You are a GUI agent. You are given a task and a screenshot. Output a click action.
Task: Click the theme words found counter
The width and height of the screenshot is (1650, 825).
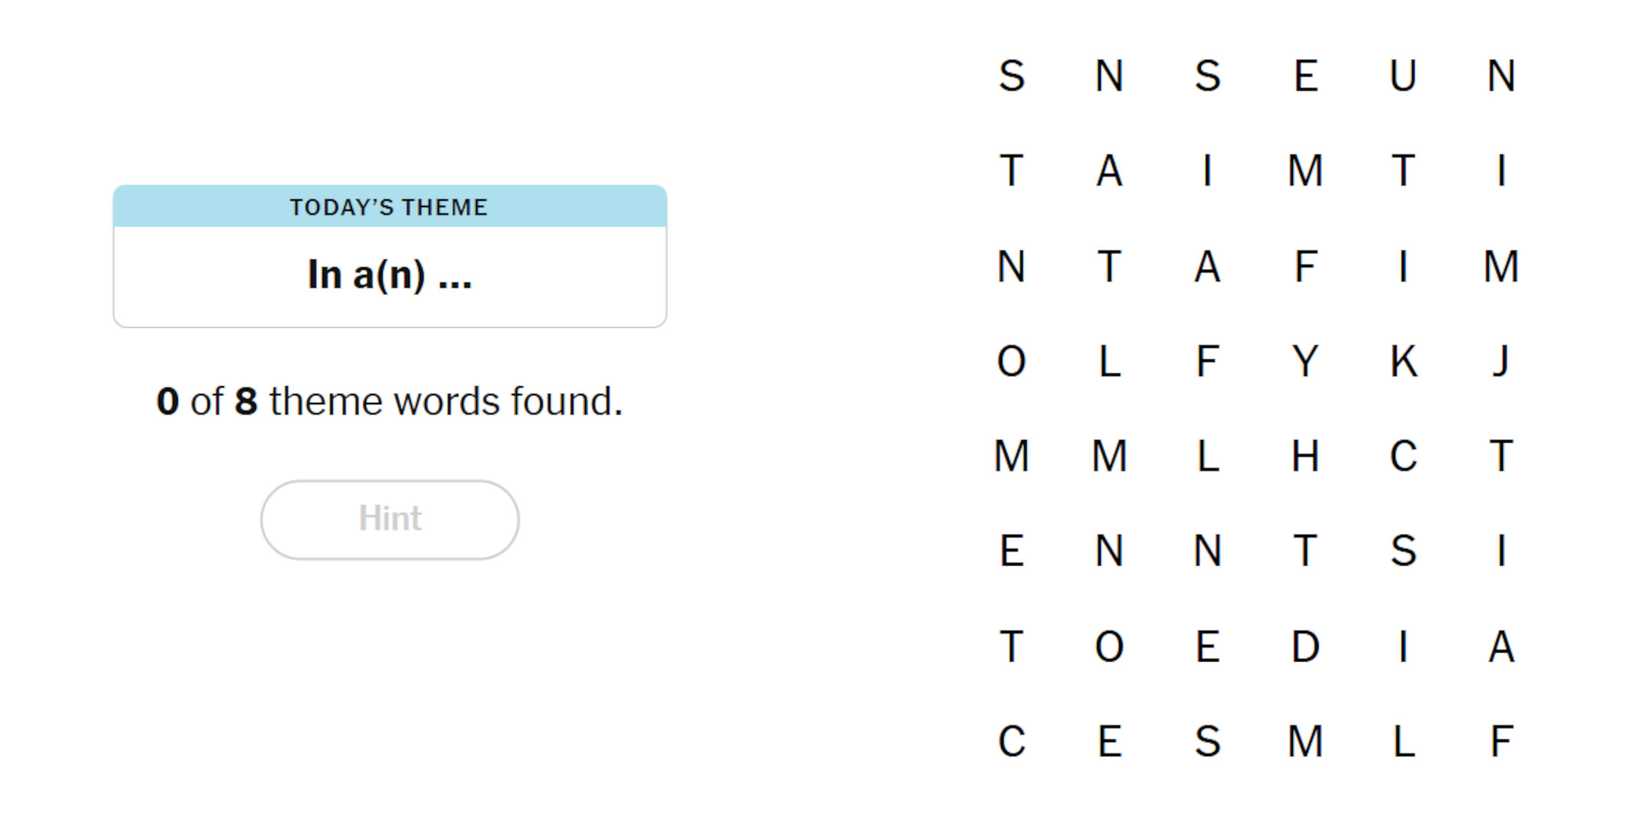[389, 401]
